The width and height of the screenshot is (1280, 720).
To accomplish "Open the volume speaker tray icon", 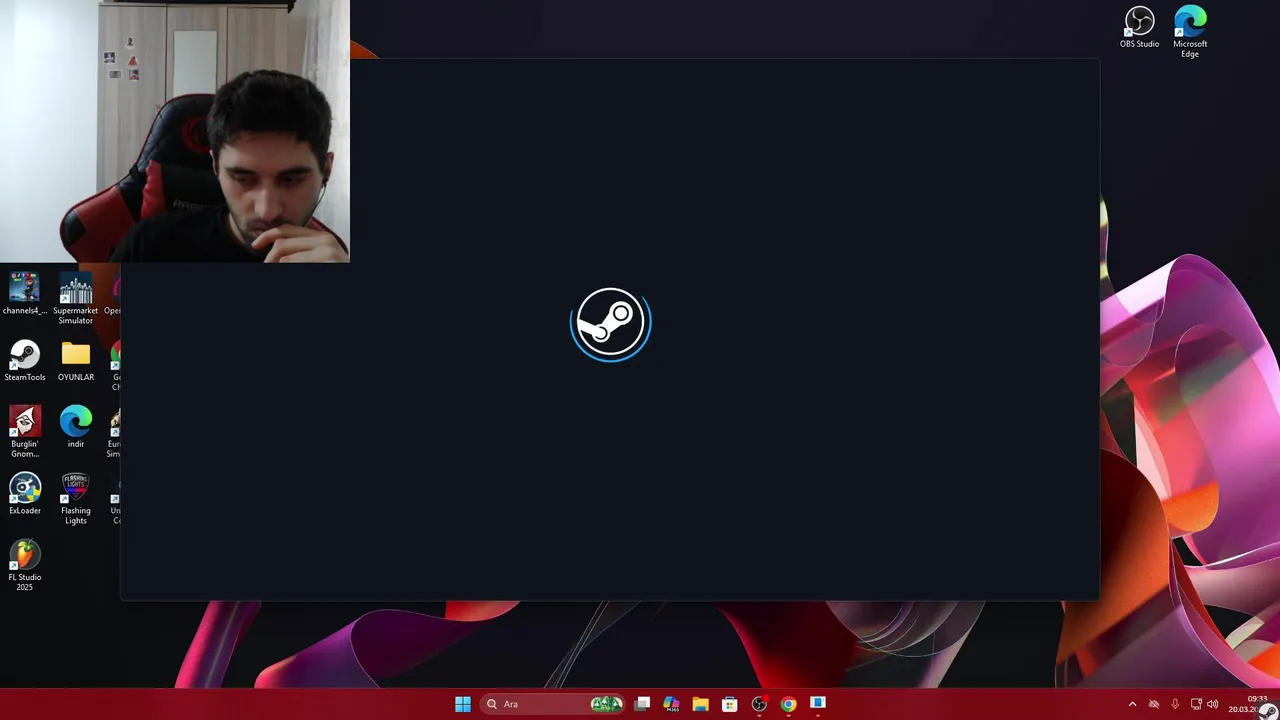I will (x=1212, y=704).
